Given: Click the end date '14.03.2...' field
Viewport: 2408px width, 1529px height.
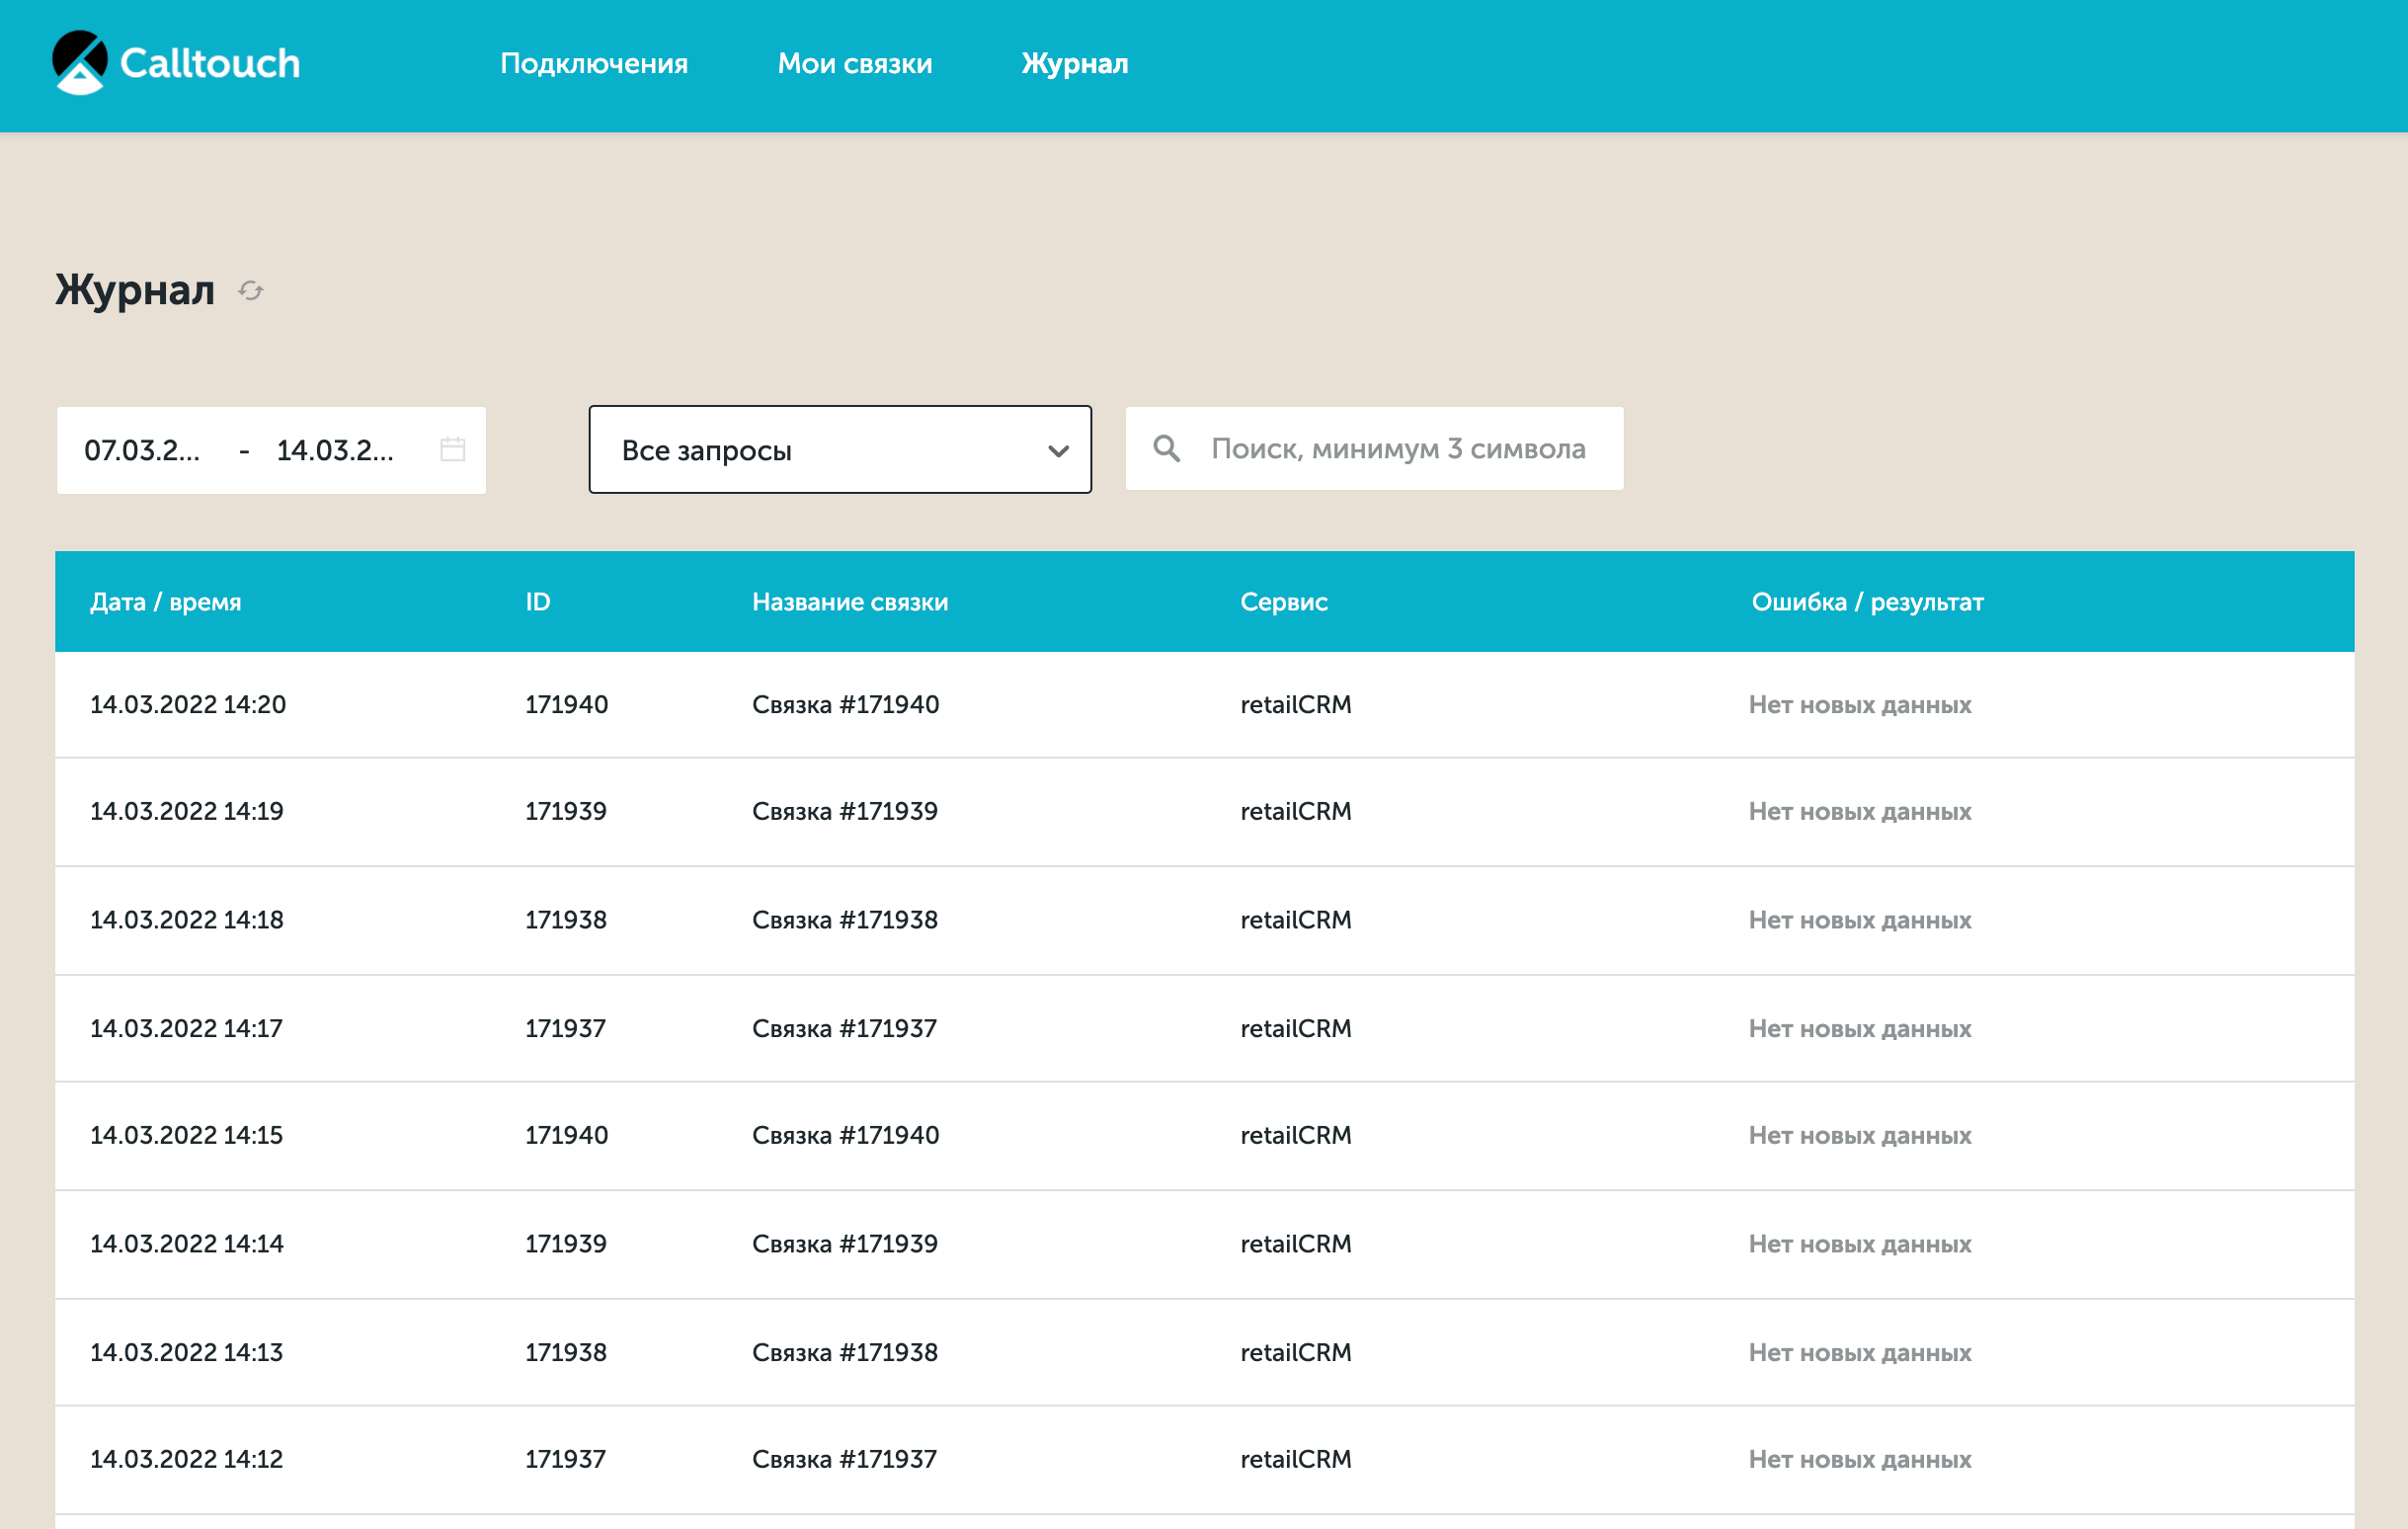Looking at the screenshot, I should click(x=335, y=450).
